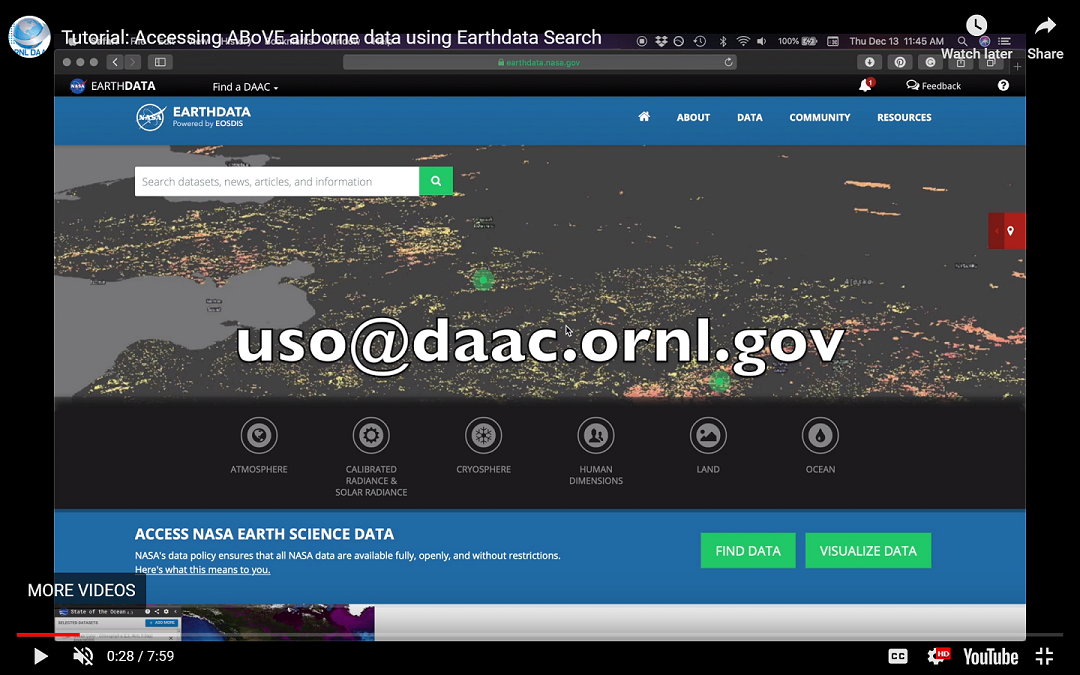1080x675 pixels.
Task: Focus the Search datasets input field
Action: point(277,181)
